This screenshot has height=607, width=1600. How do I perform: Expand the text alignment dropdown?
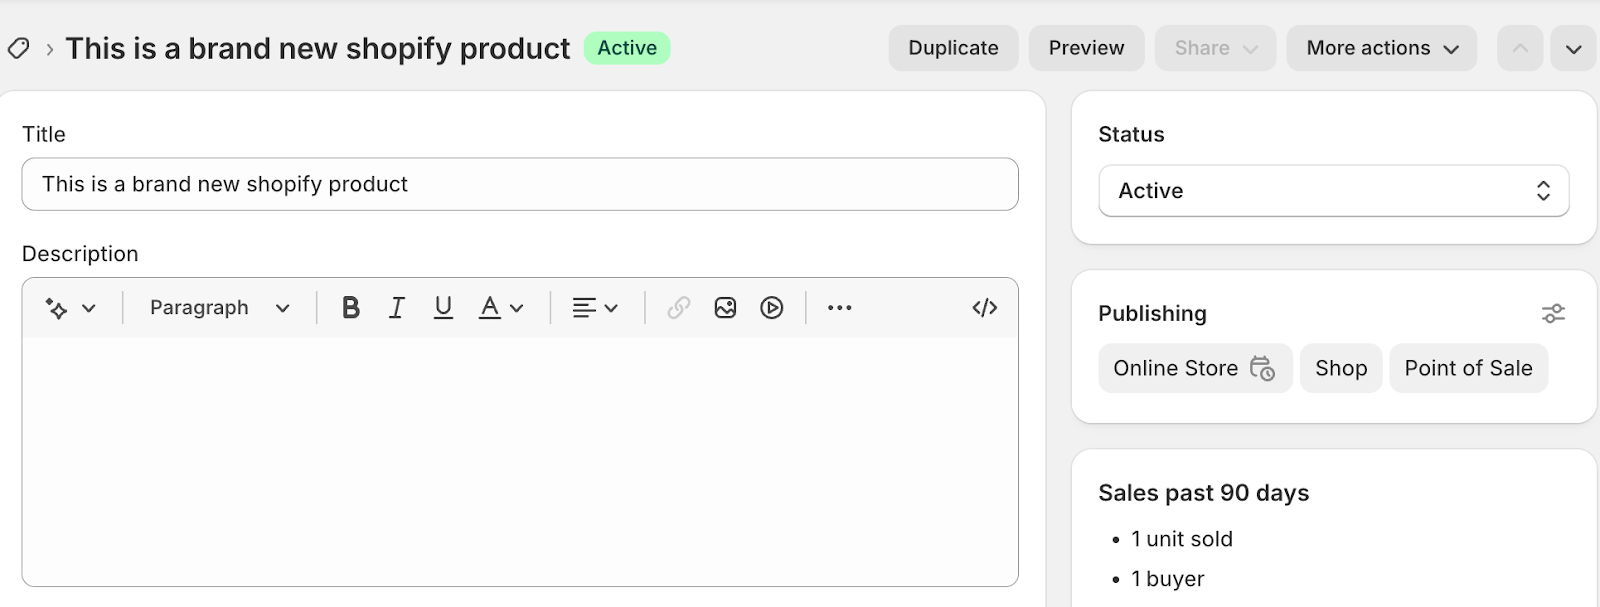[x=595, y=308]
